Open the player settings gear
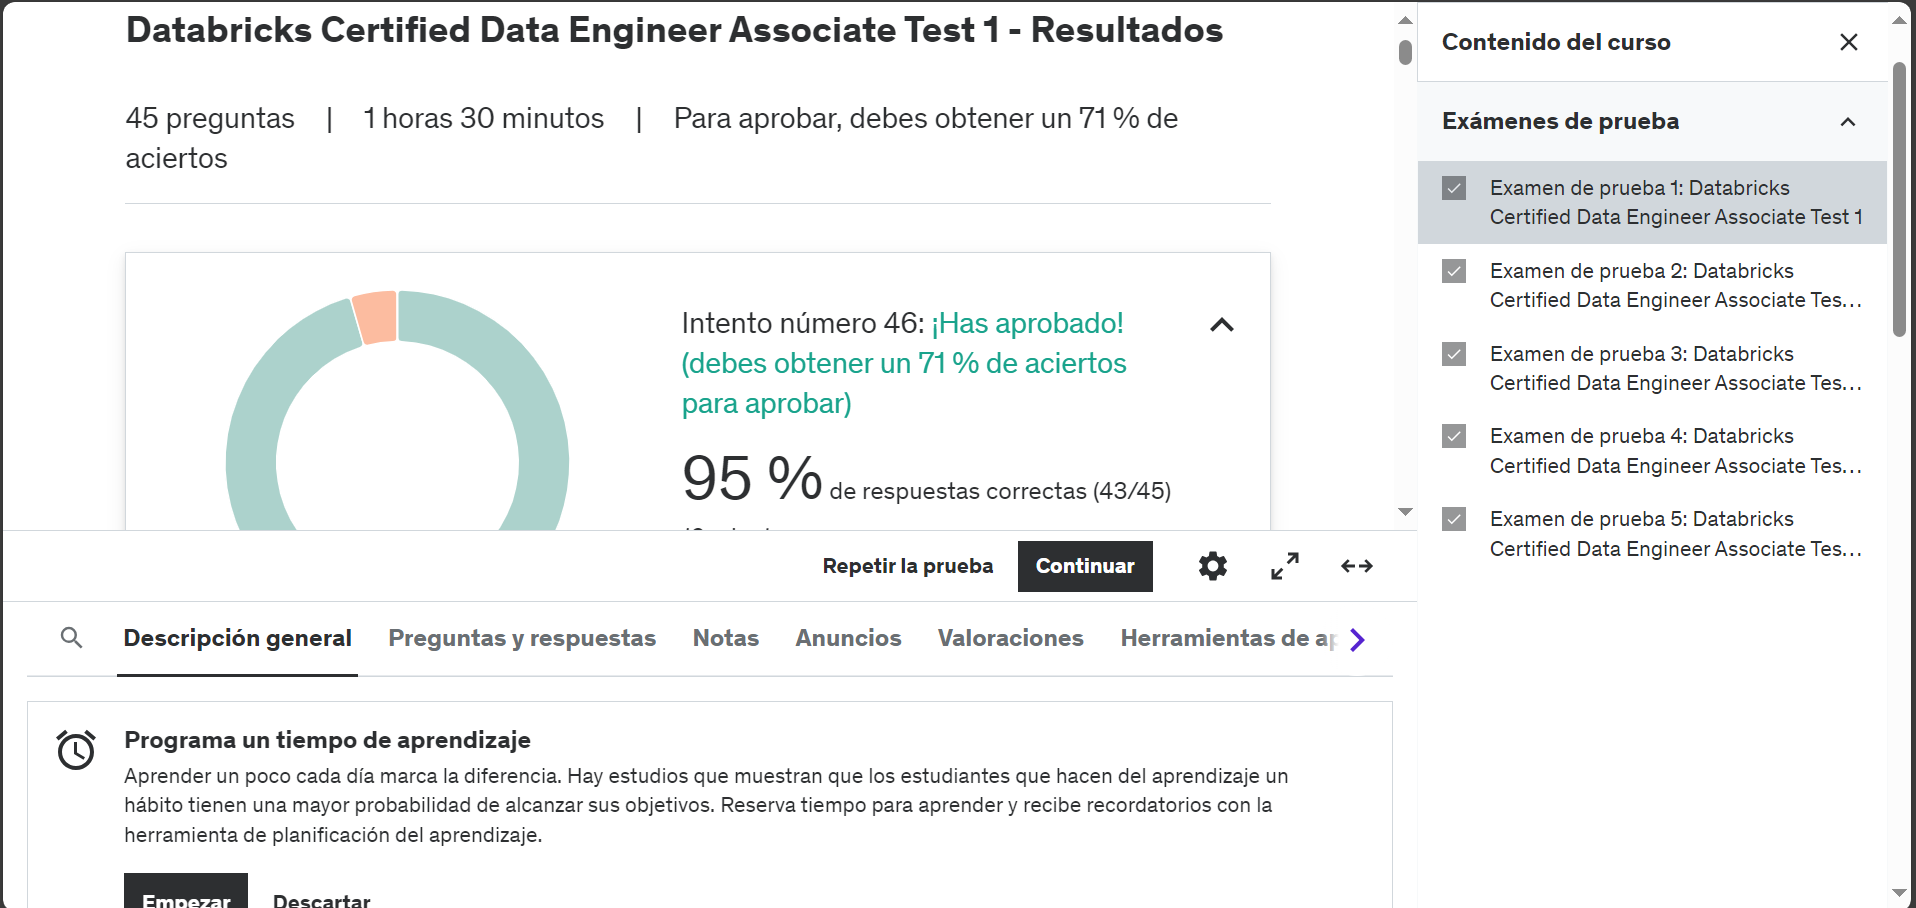Viewport: 1916px width, 908px height. (1212, 566)
